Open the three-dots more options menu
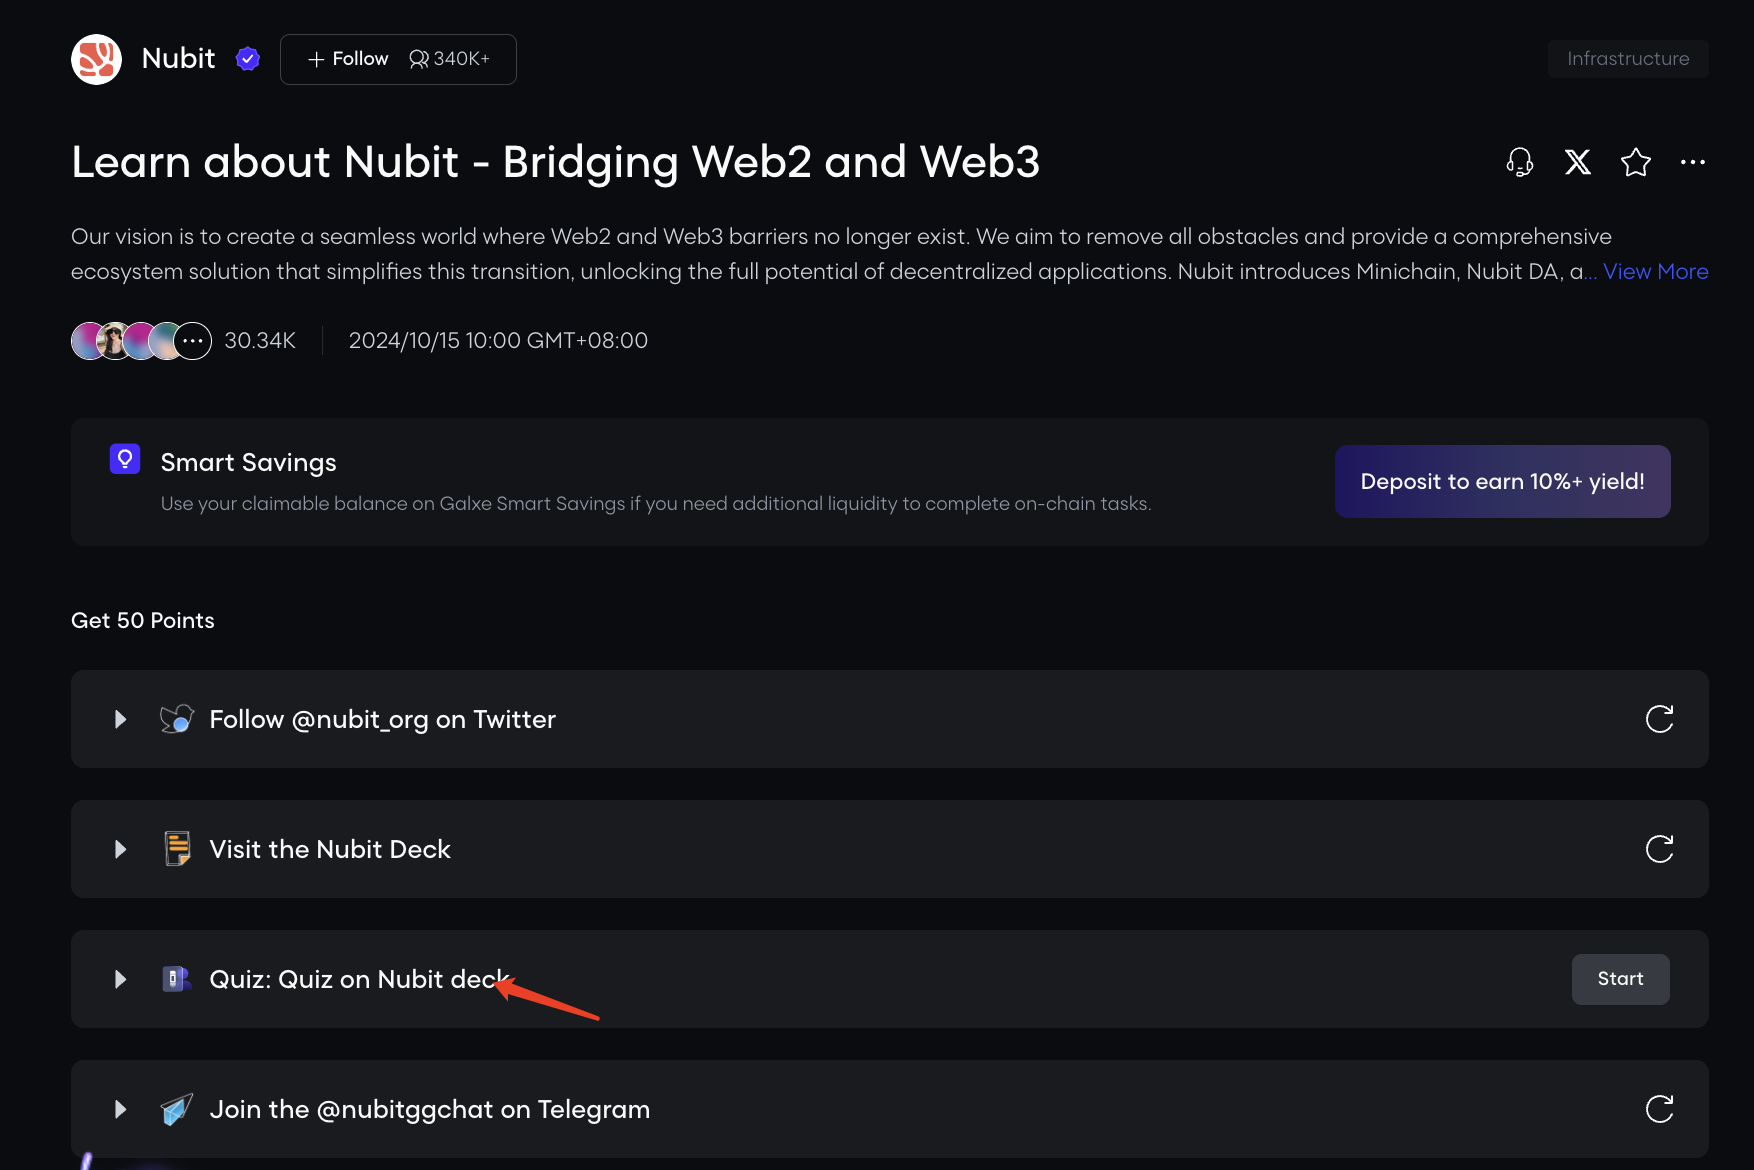The image size is (1754, 1170). pos(1692,162)
